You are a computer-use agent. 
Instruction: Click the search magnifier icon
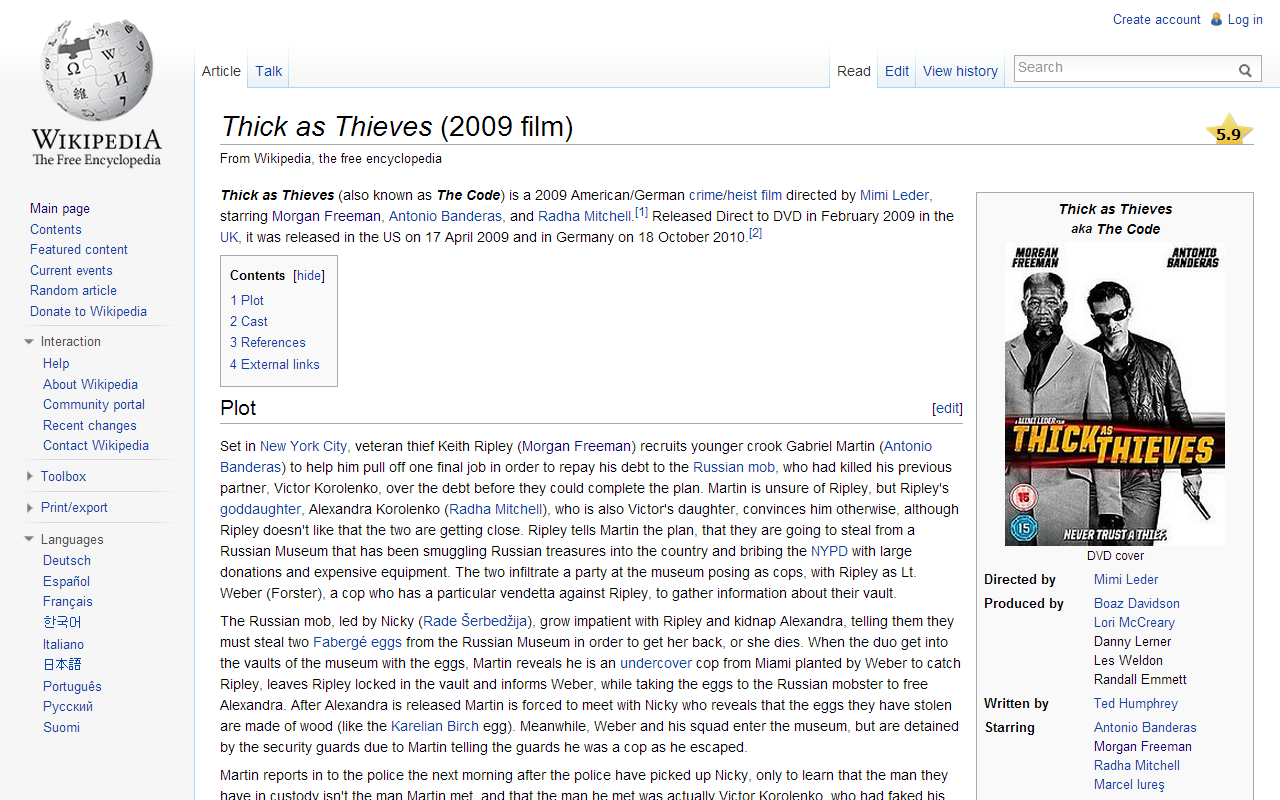click(x=1245, y=70)
